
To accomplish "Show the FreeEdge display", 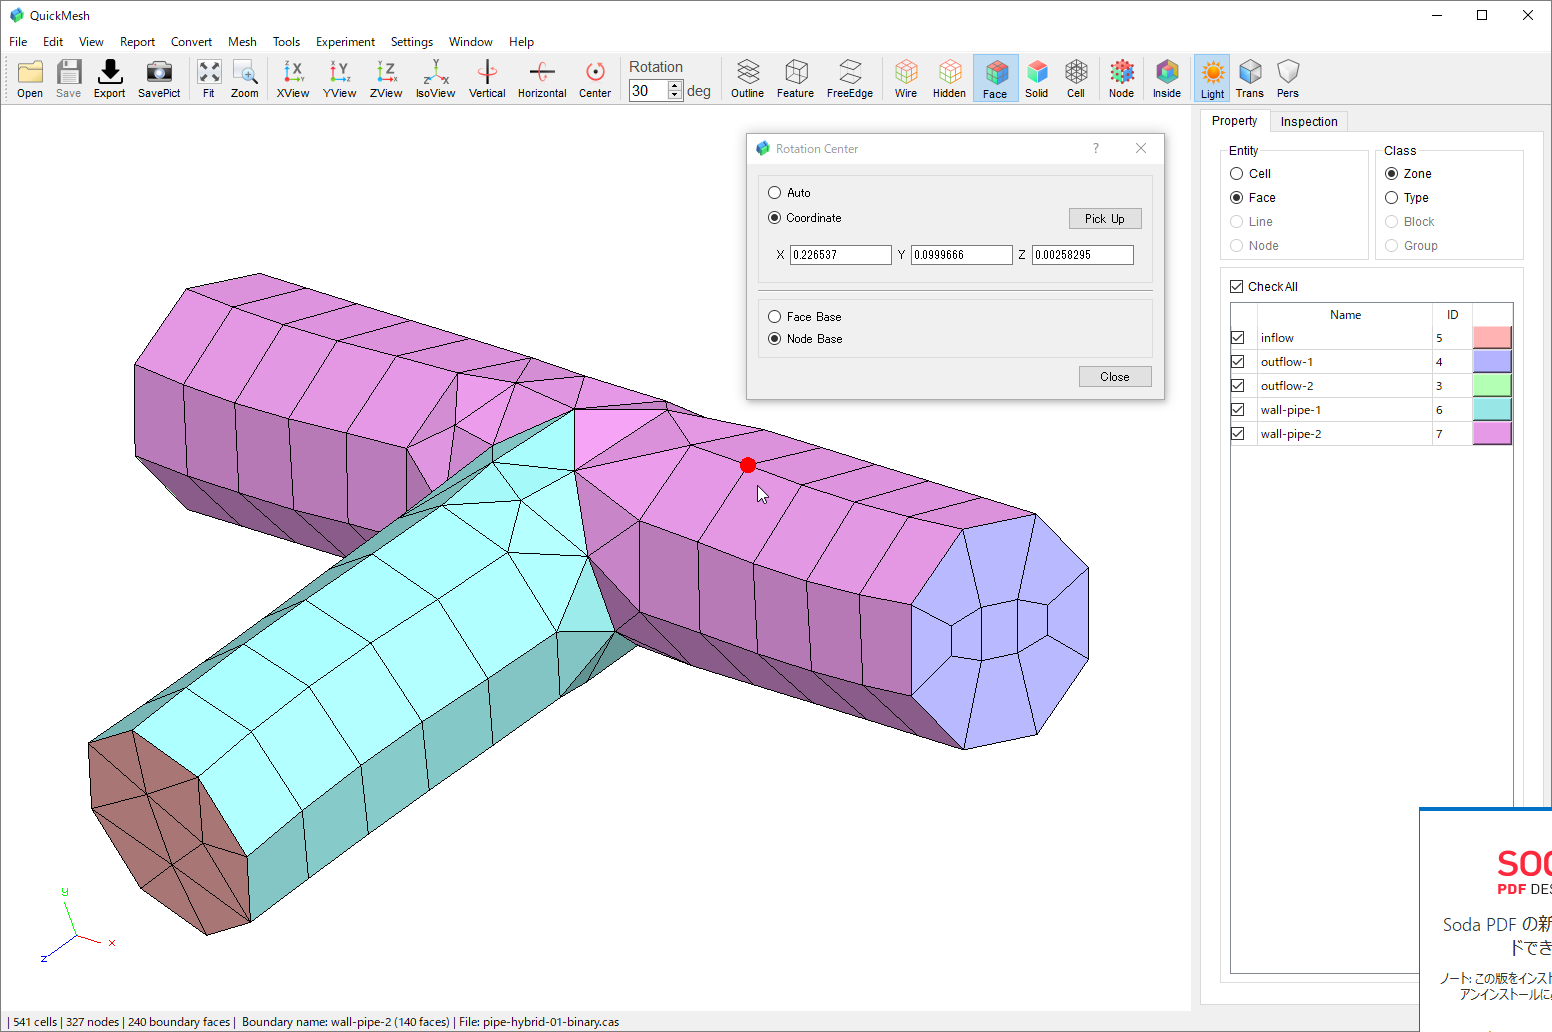I will click(850, 78).
